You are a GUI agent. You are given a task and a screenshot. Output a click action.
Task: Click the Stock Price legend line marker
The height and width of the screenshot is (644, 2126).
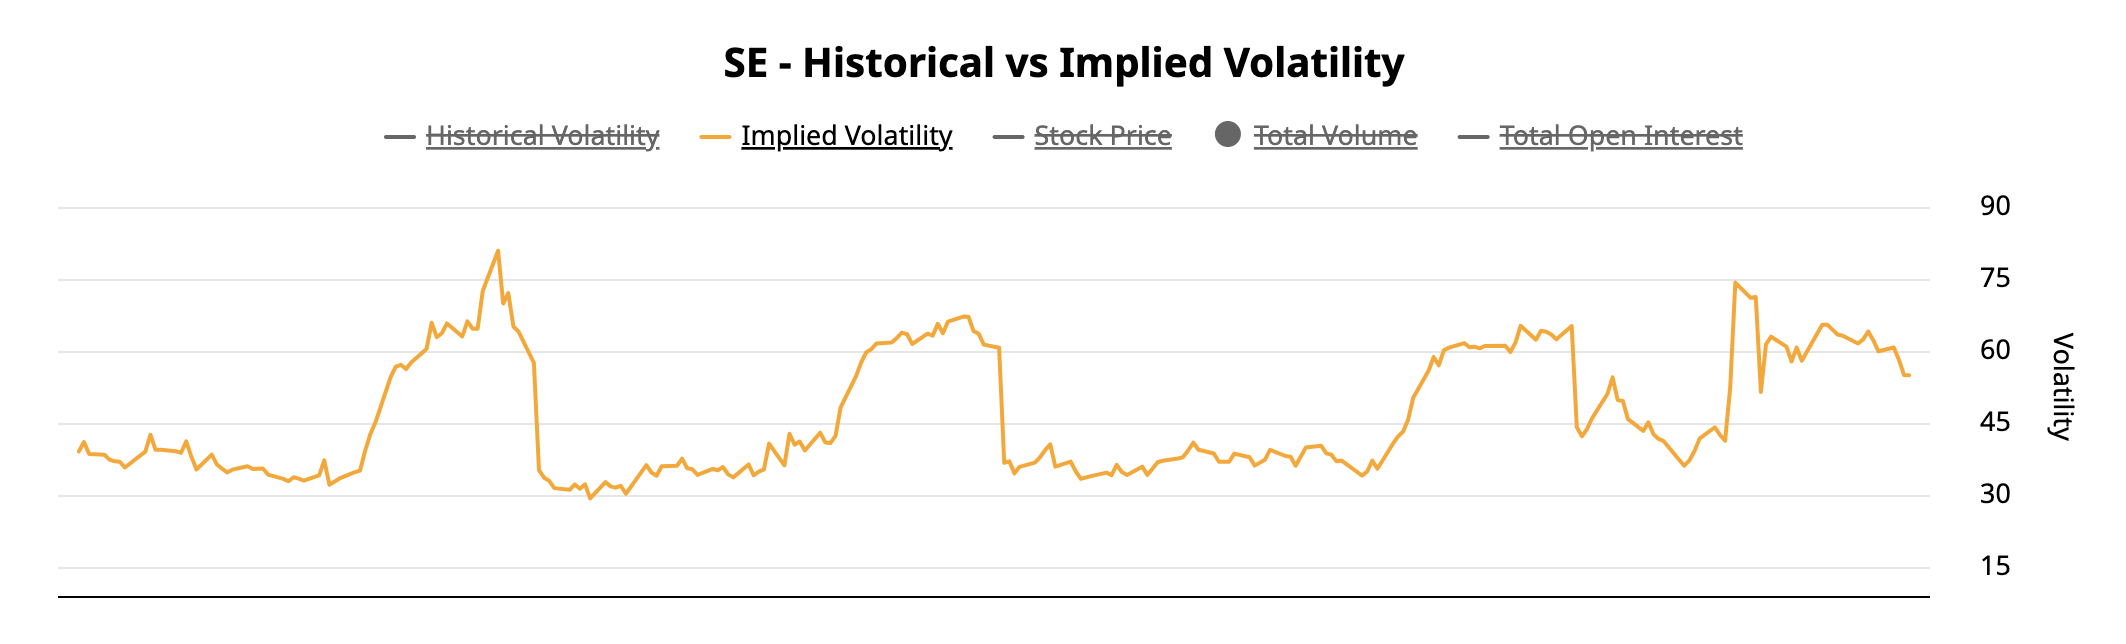click(1008, 137)
